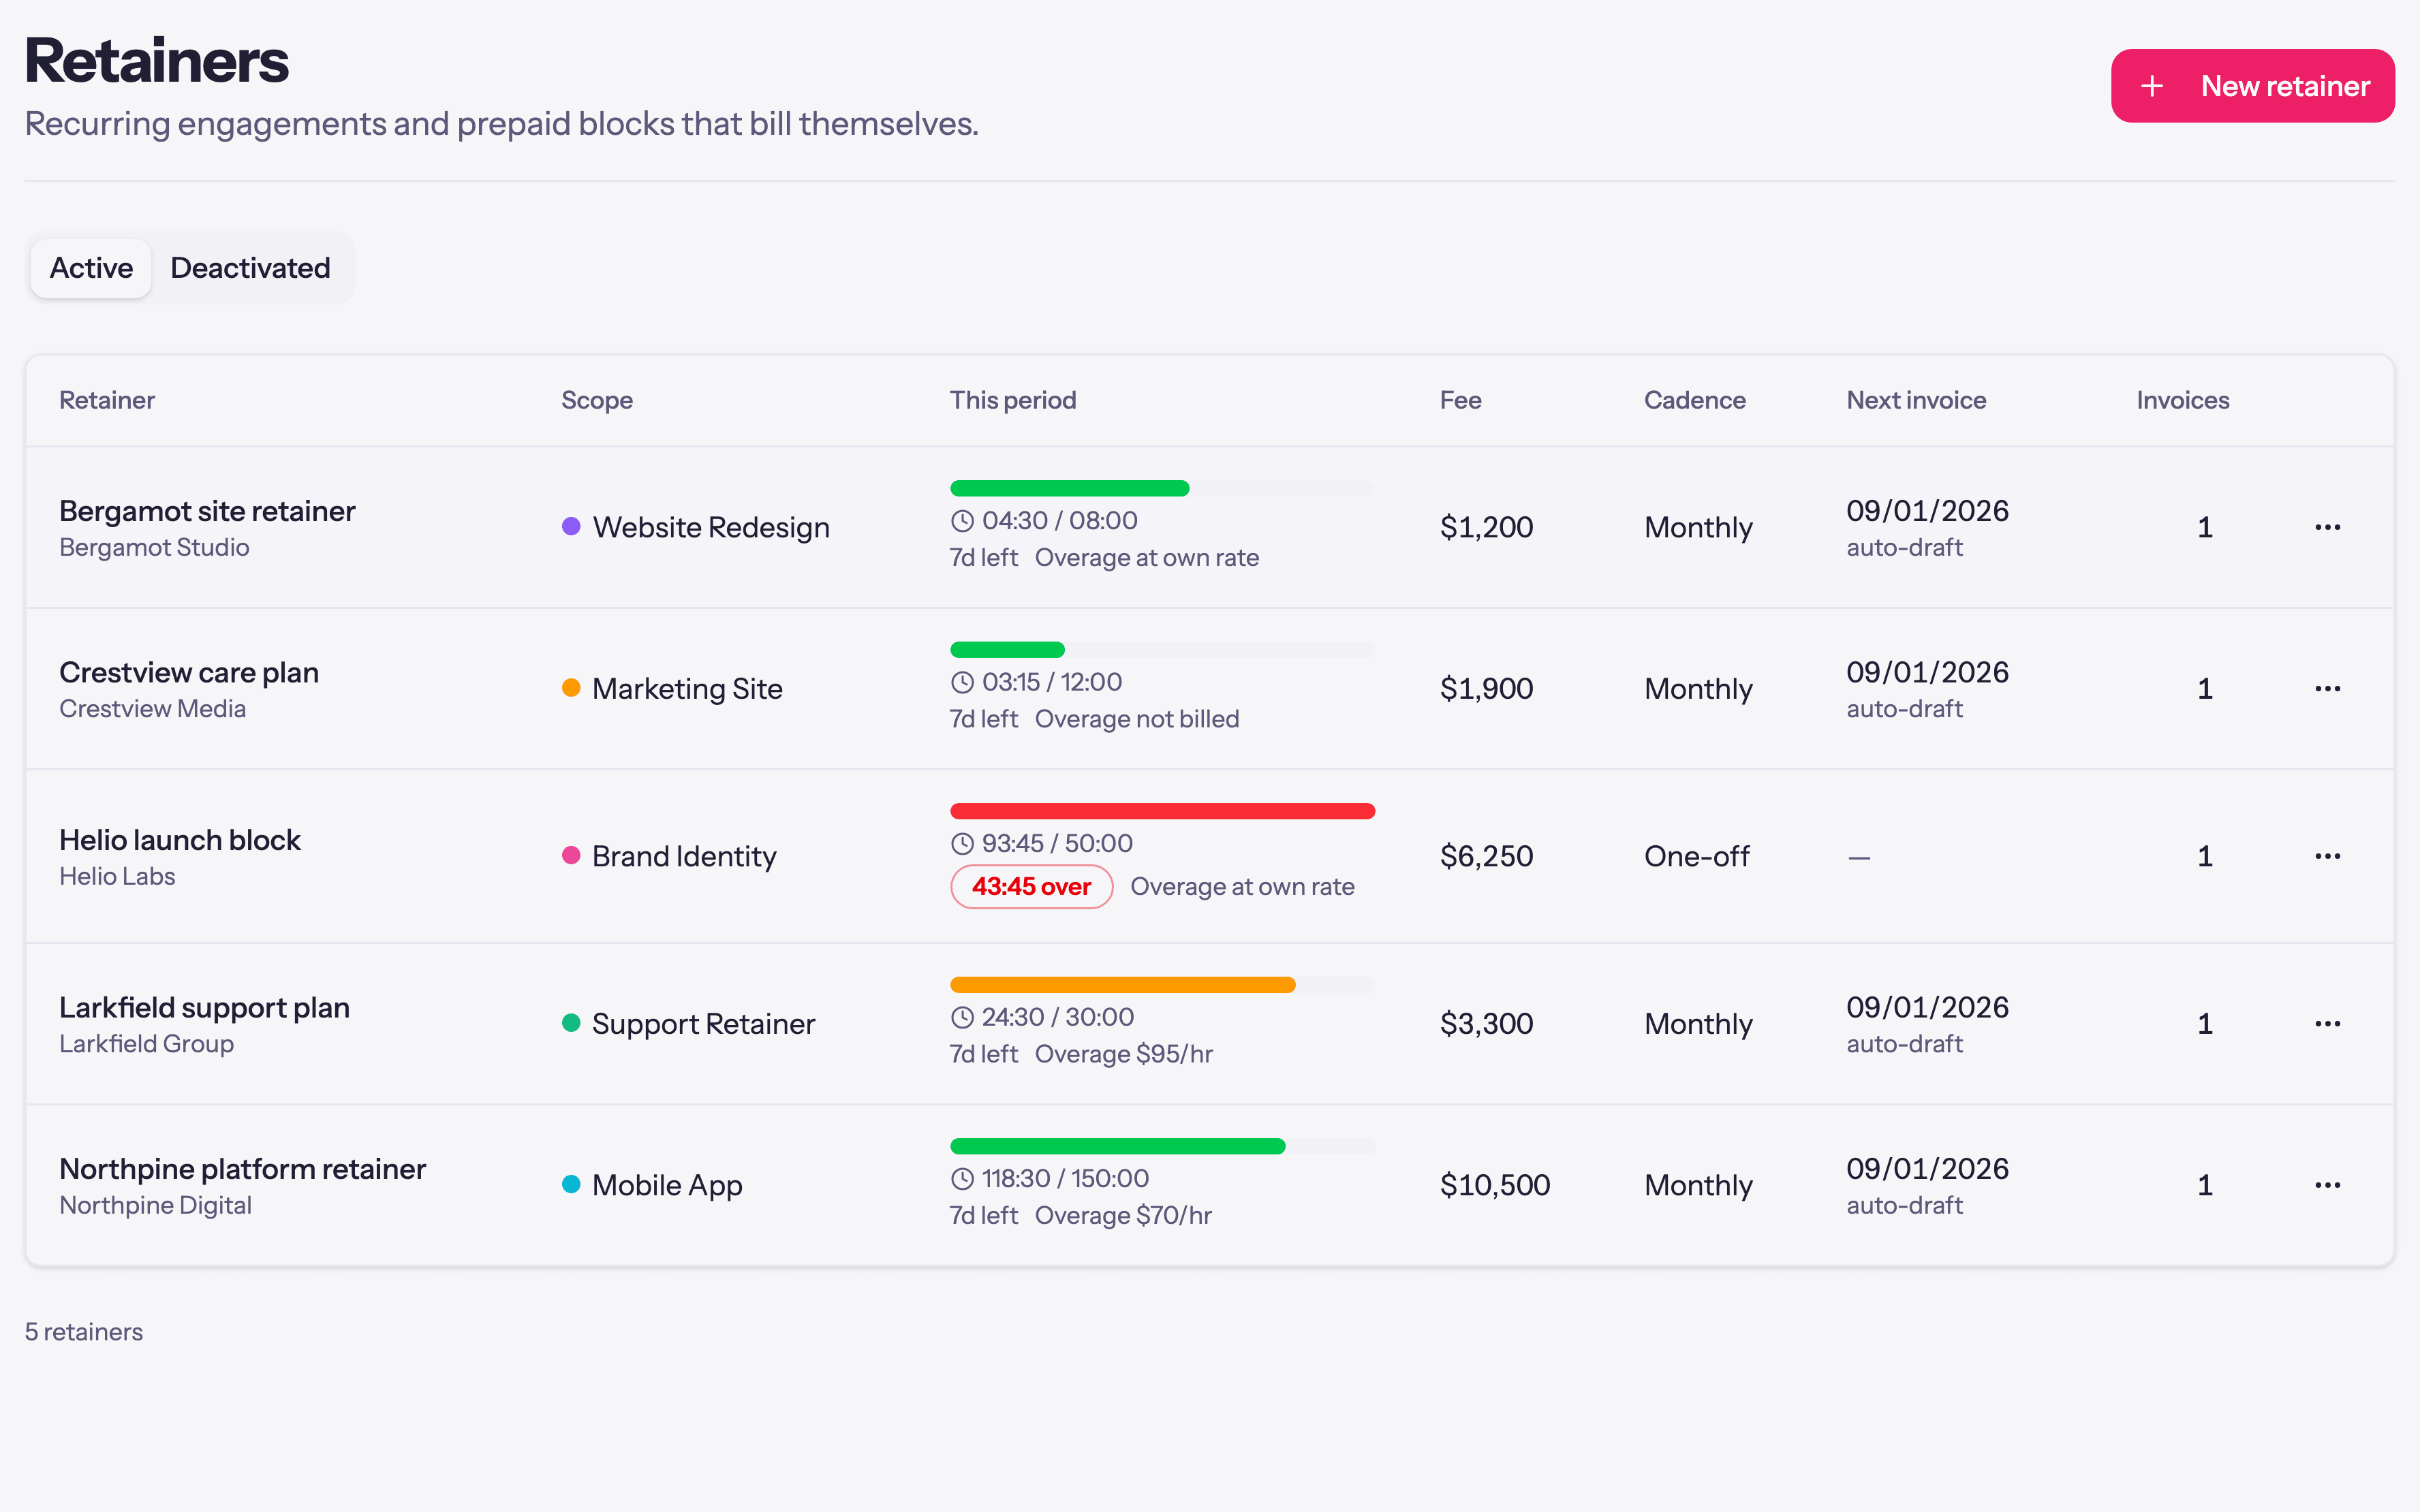Click the Overage $70/hr text
Viewport: 2420px width, 1512px height.
tap(1123, 1216)
